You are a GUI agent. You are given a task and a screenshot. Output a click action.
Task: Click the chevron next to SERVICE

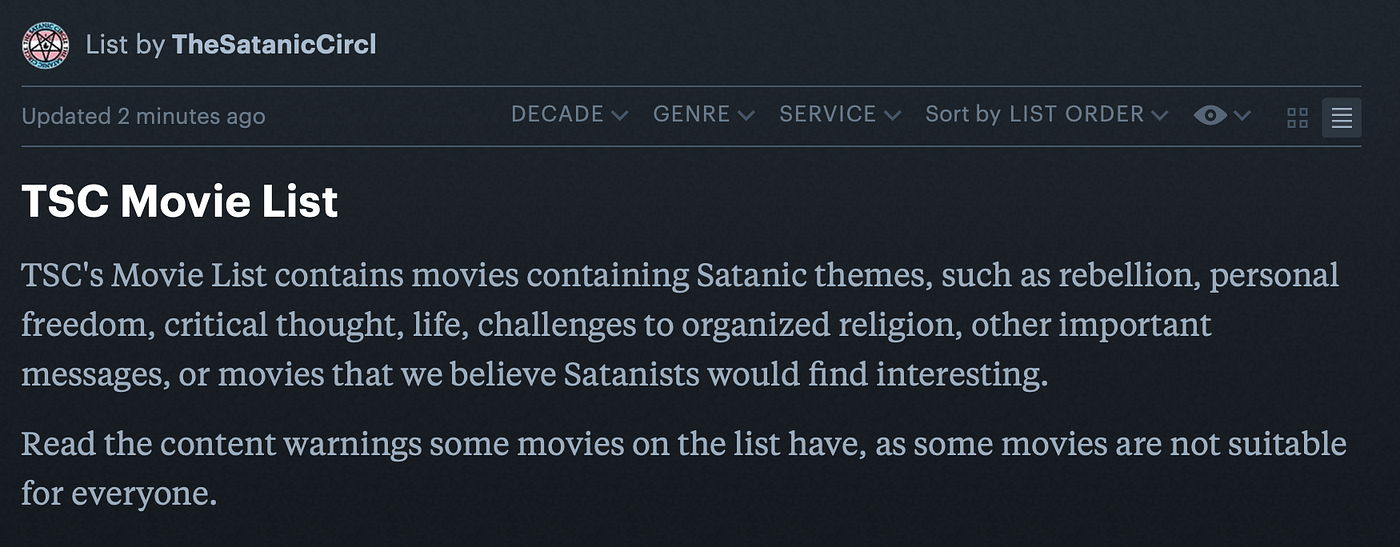[x=892, y=116]
